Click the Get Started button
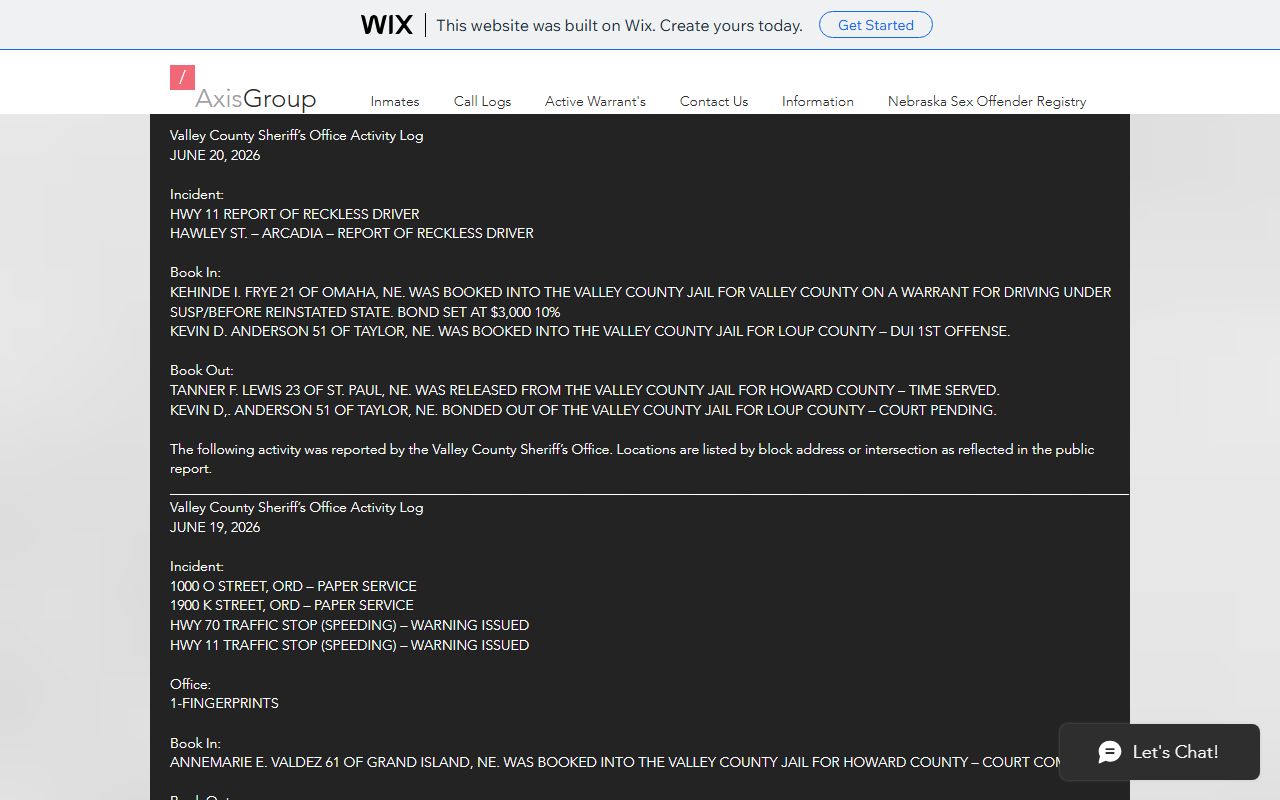Screen dimensions: 1280x800 [x=876, y=25]
